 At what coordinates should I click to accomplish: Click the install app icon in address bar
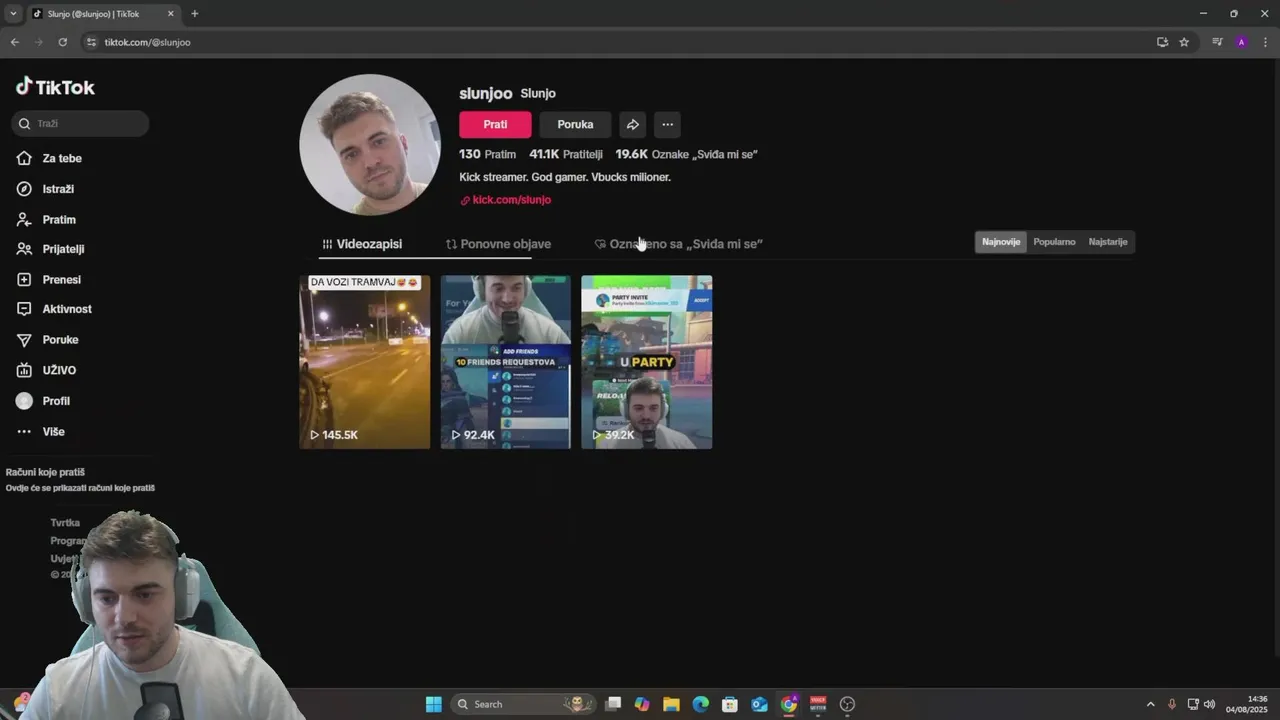point(1162,42)
